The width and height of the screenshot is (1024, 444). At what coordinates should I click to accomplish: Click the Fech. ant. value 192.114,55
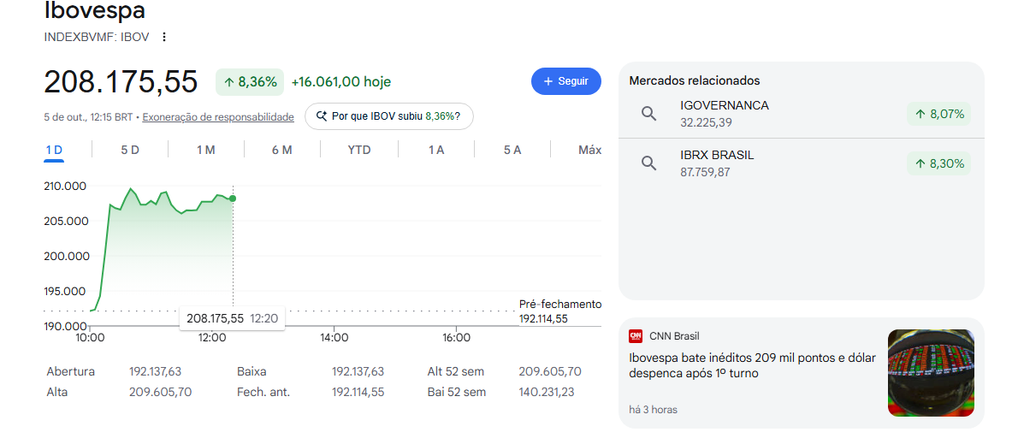358,392
